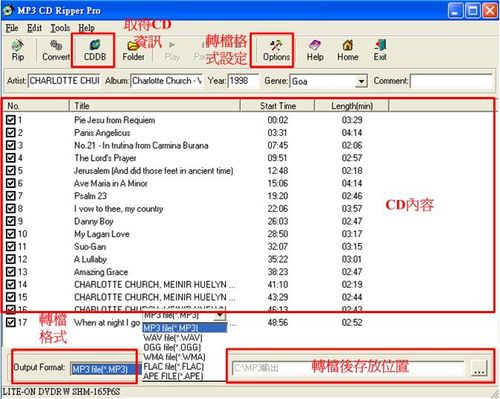Open the Folder toolbar icon

133,50
